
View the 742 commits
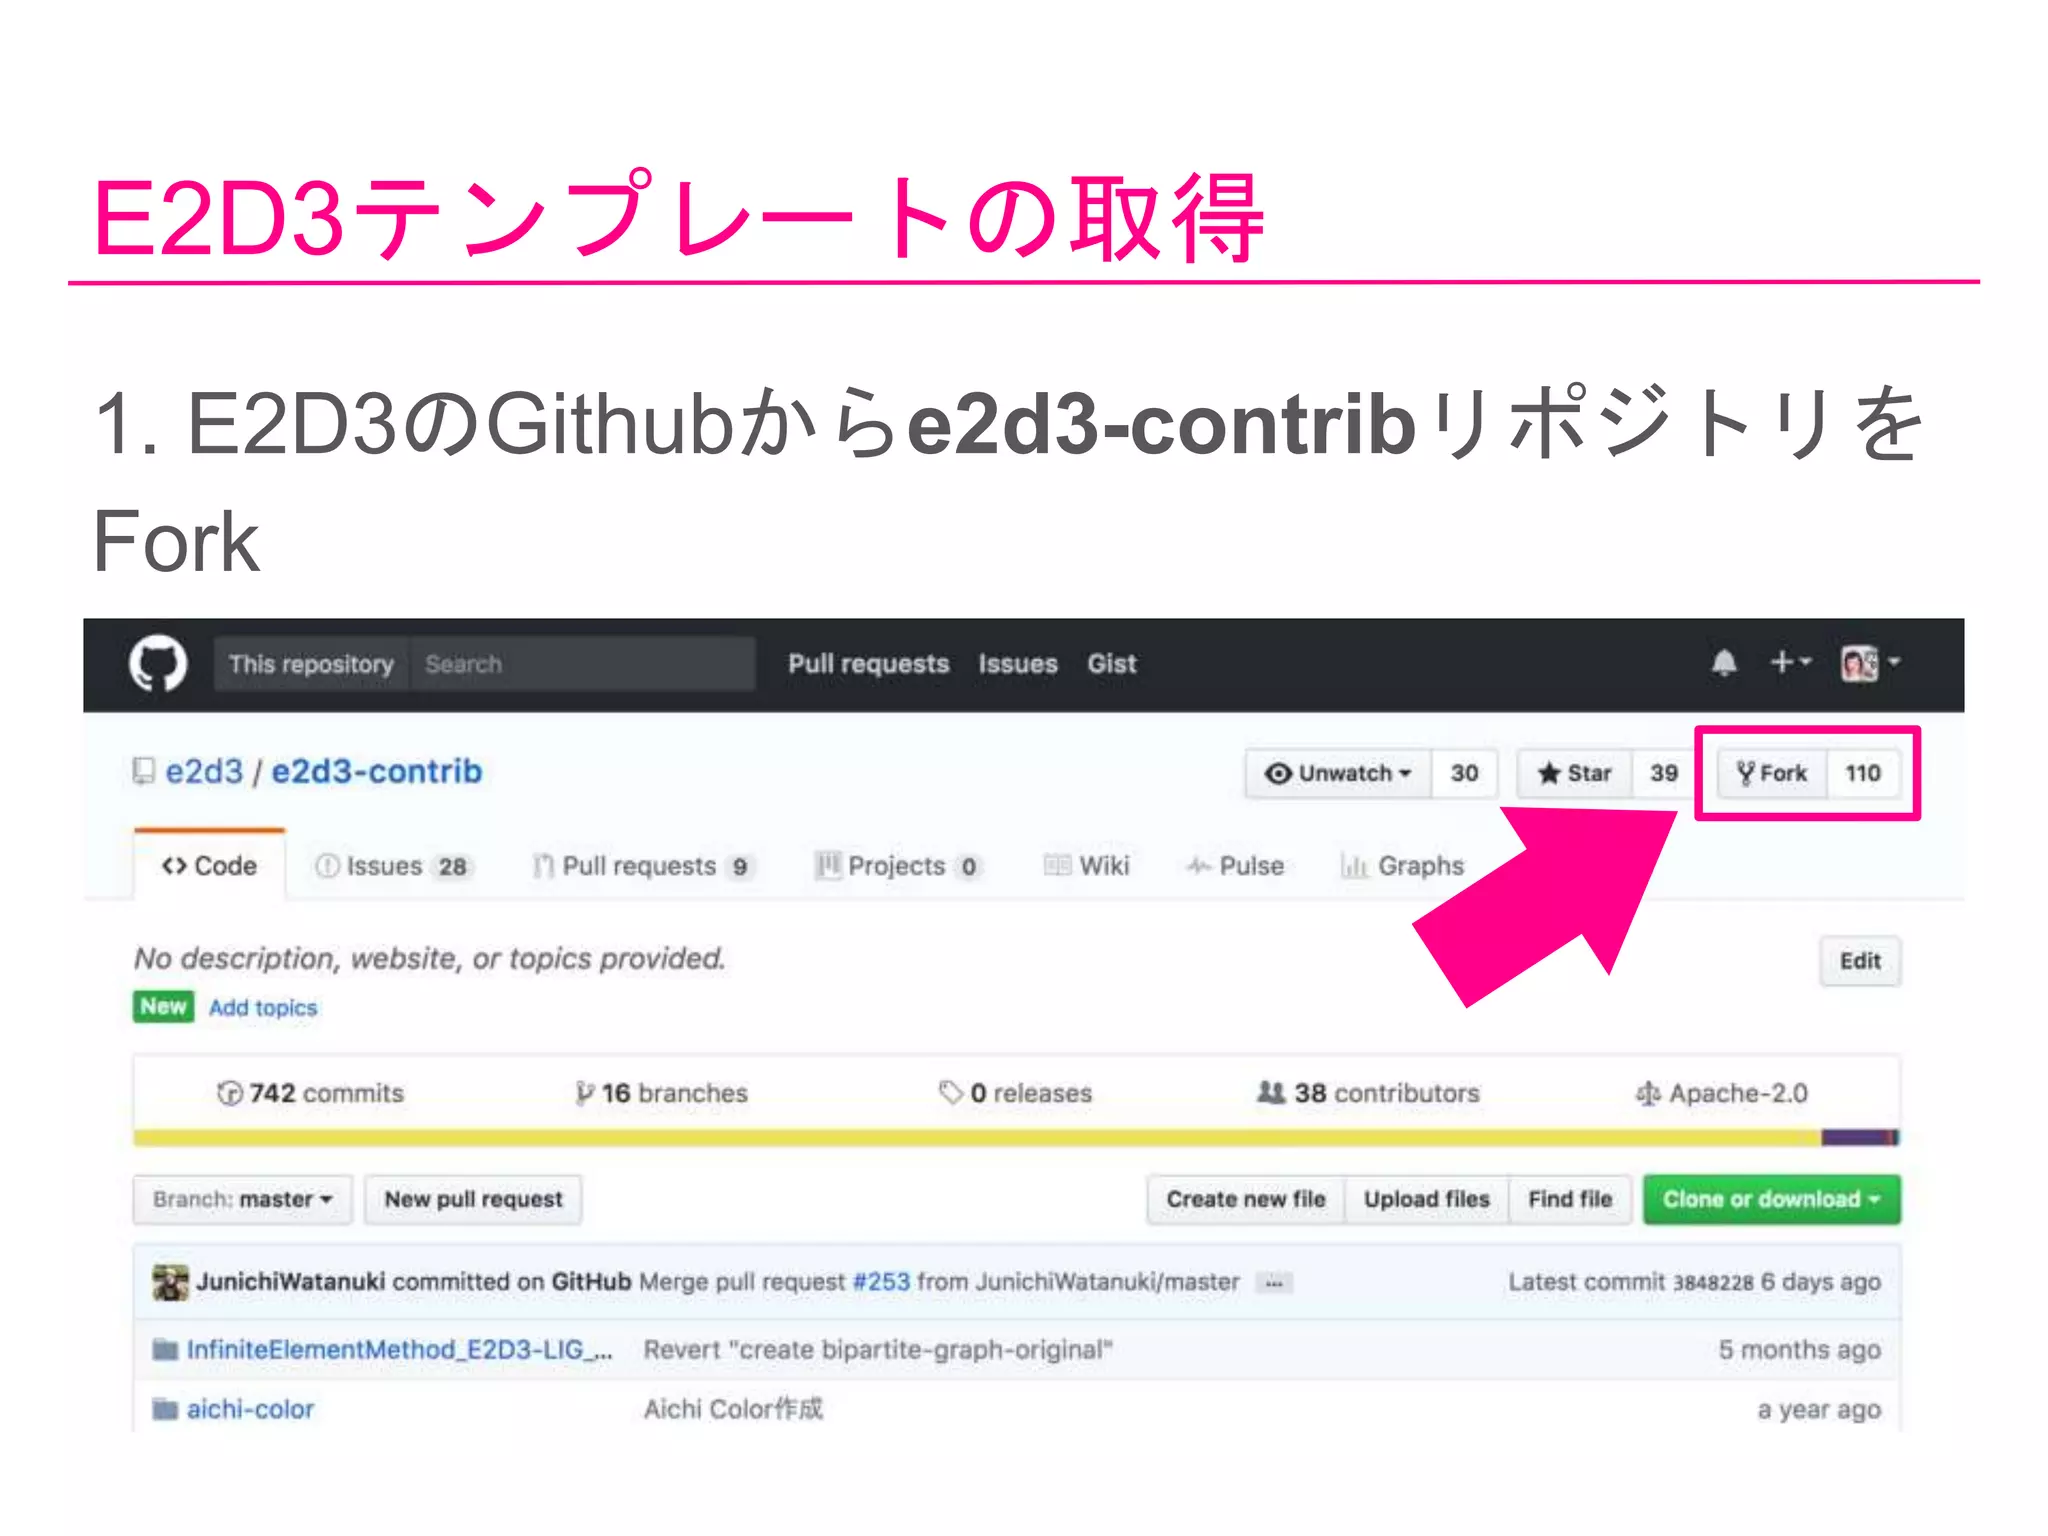click(311, 1093)
